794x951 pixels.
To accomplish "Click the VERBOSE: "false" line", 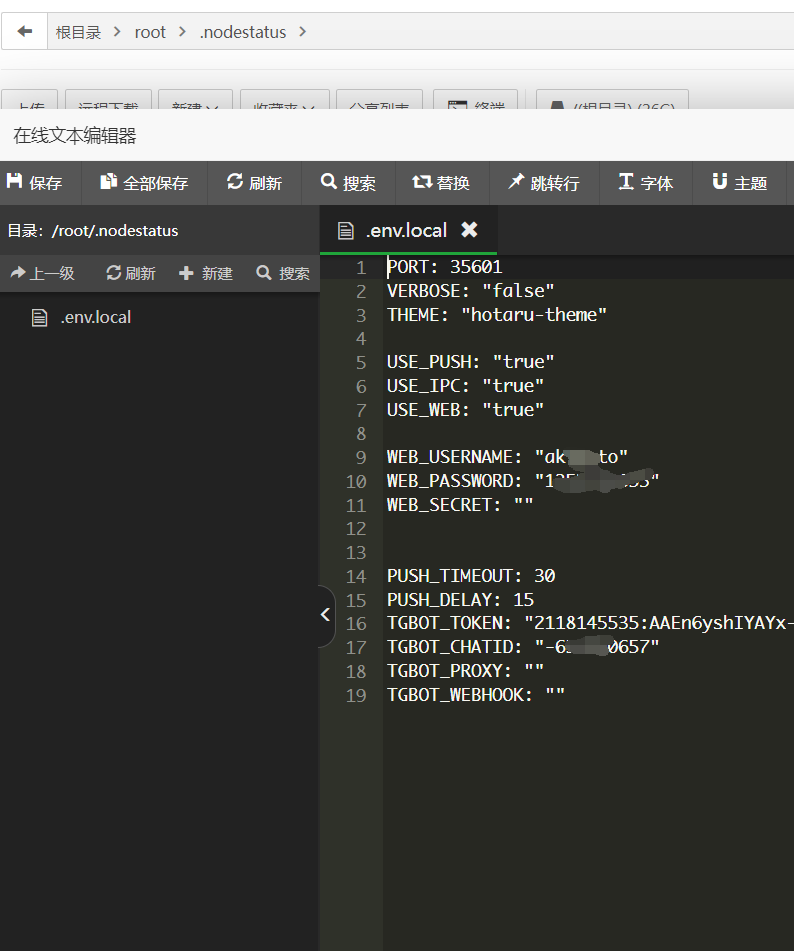I will (470, 291).
